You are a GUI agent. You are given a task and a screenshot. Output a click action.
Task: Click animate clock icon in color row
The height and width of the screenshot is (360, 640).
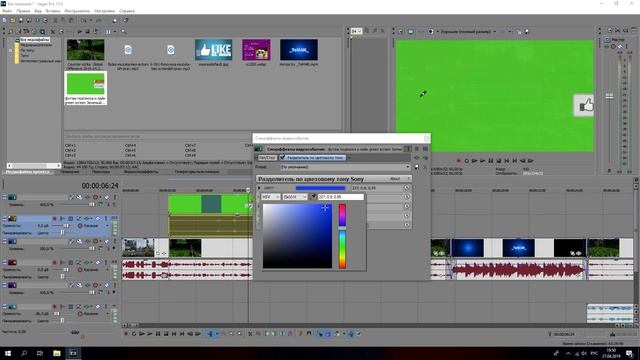407,188
